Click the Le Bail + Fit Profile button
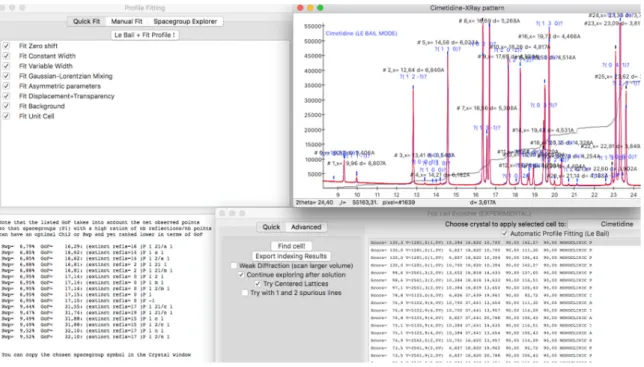The image size is (644, 367). pos(145,35)
